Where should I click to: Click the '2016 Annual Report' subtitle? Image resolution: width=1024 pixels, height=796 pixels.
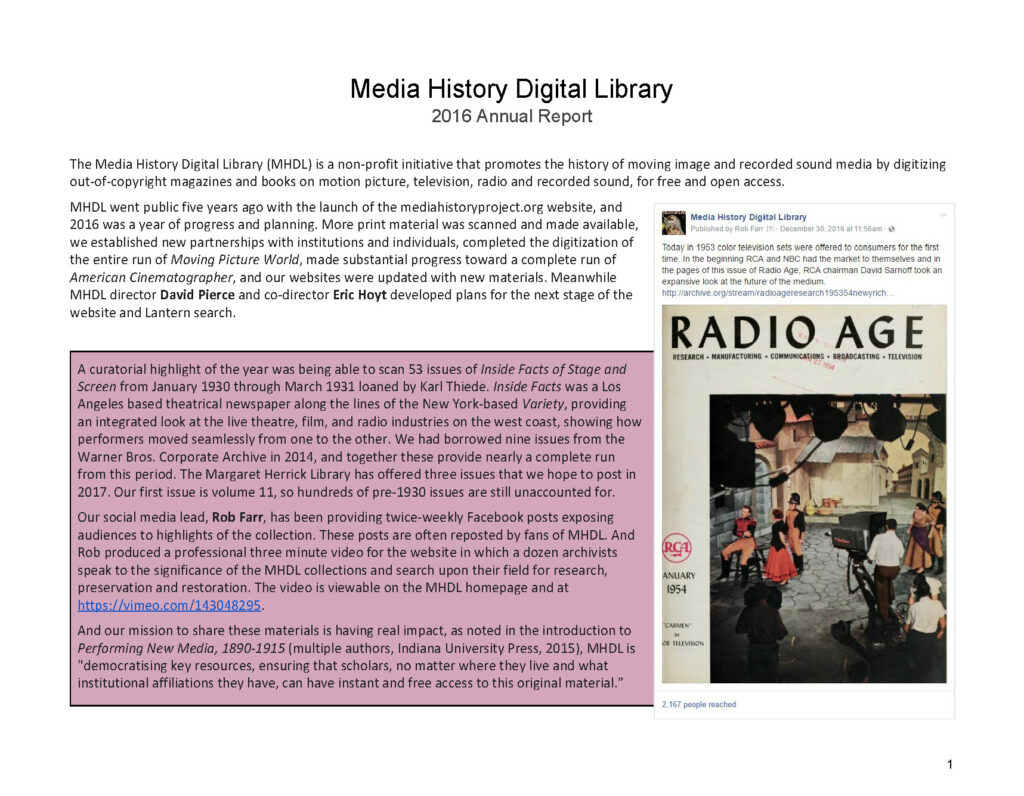point(511,116)
